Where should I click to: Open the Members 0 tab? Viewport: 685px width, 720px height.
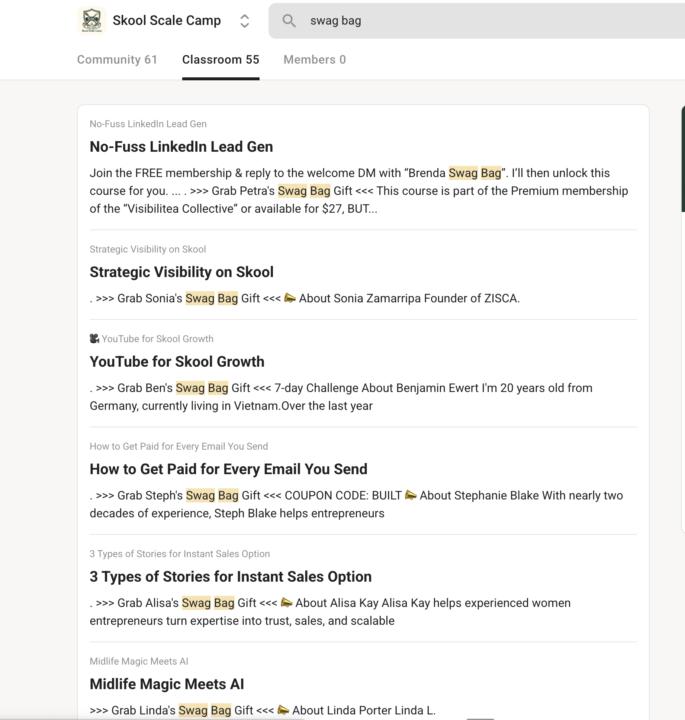[314, 60]
